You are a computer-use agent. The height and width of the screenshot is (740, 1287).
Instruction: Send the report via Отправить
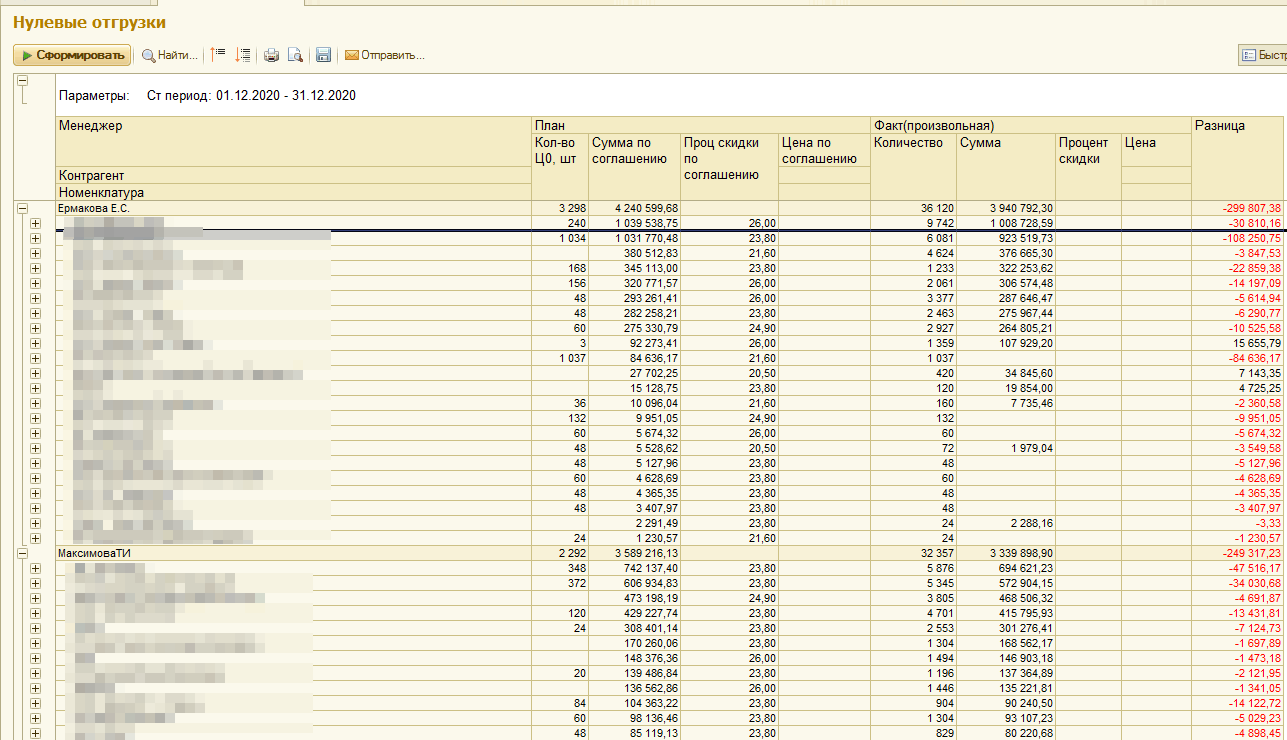[x=385, y=55]
